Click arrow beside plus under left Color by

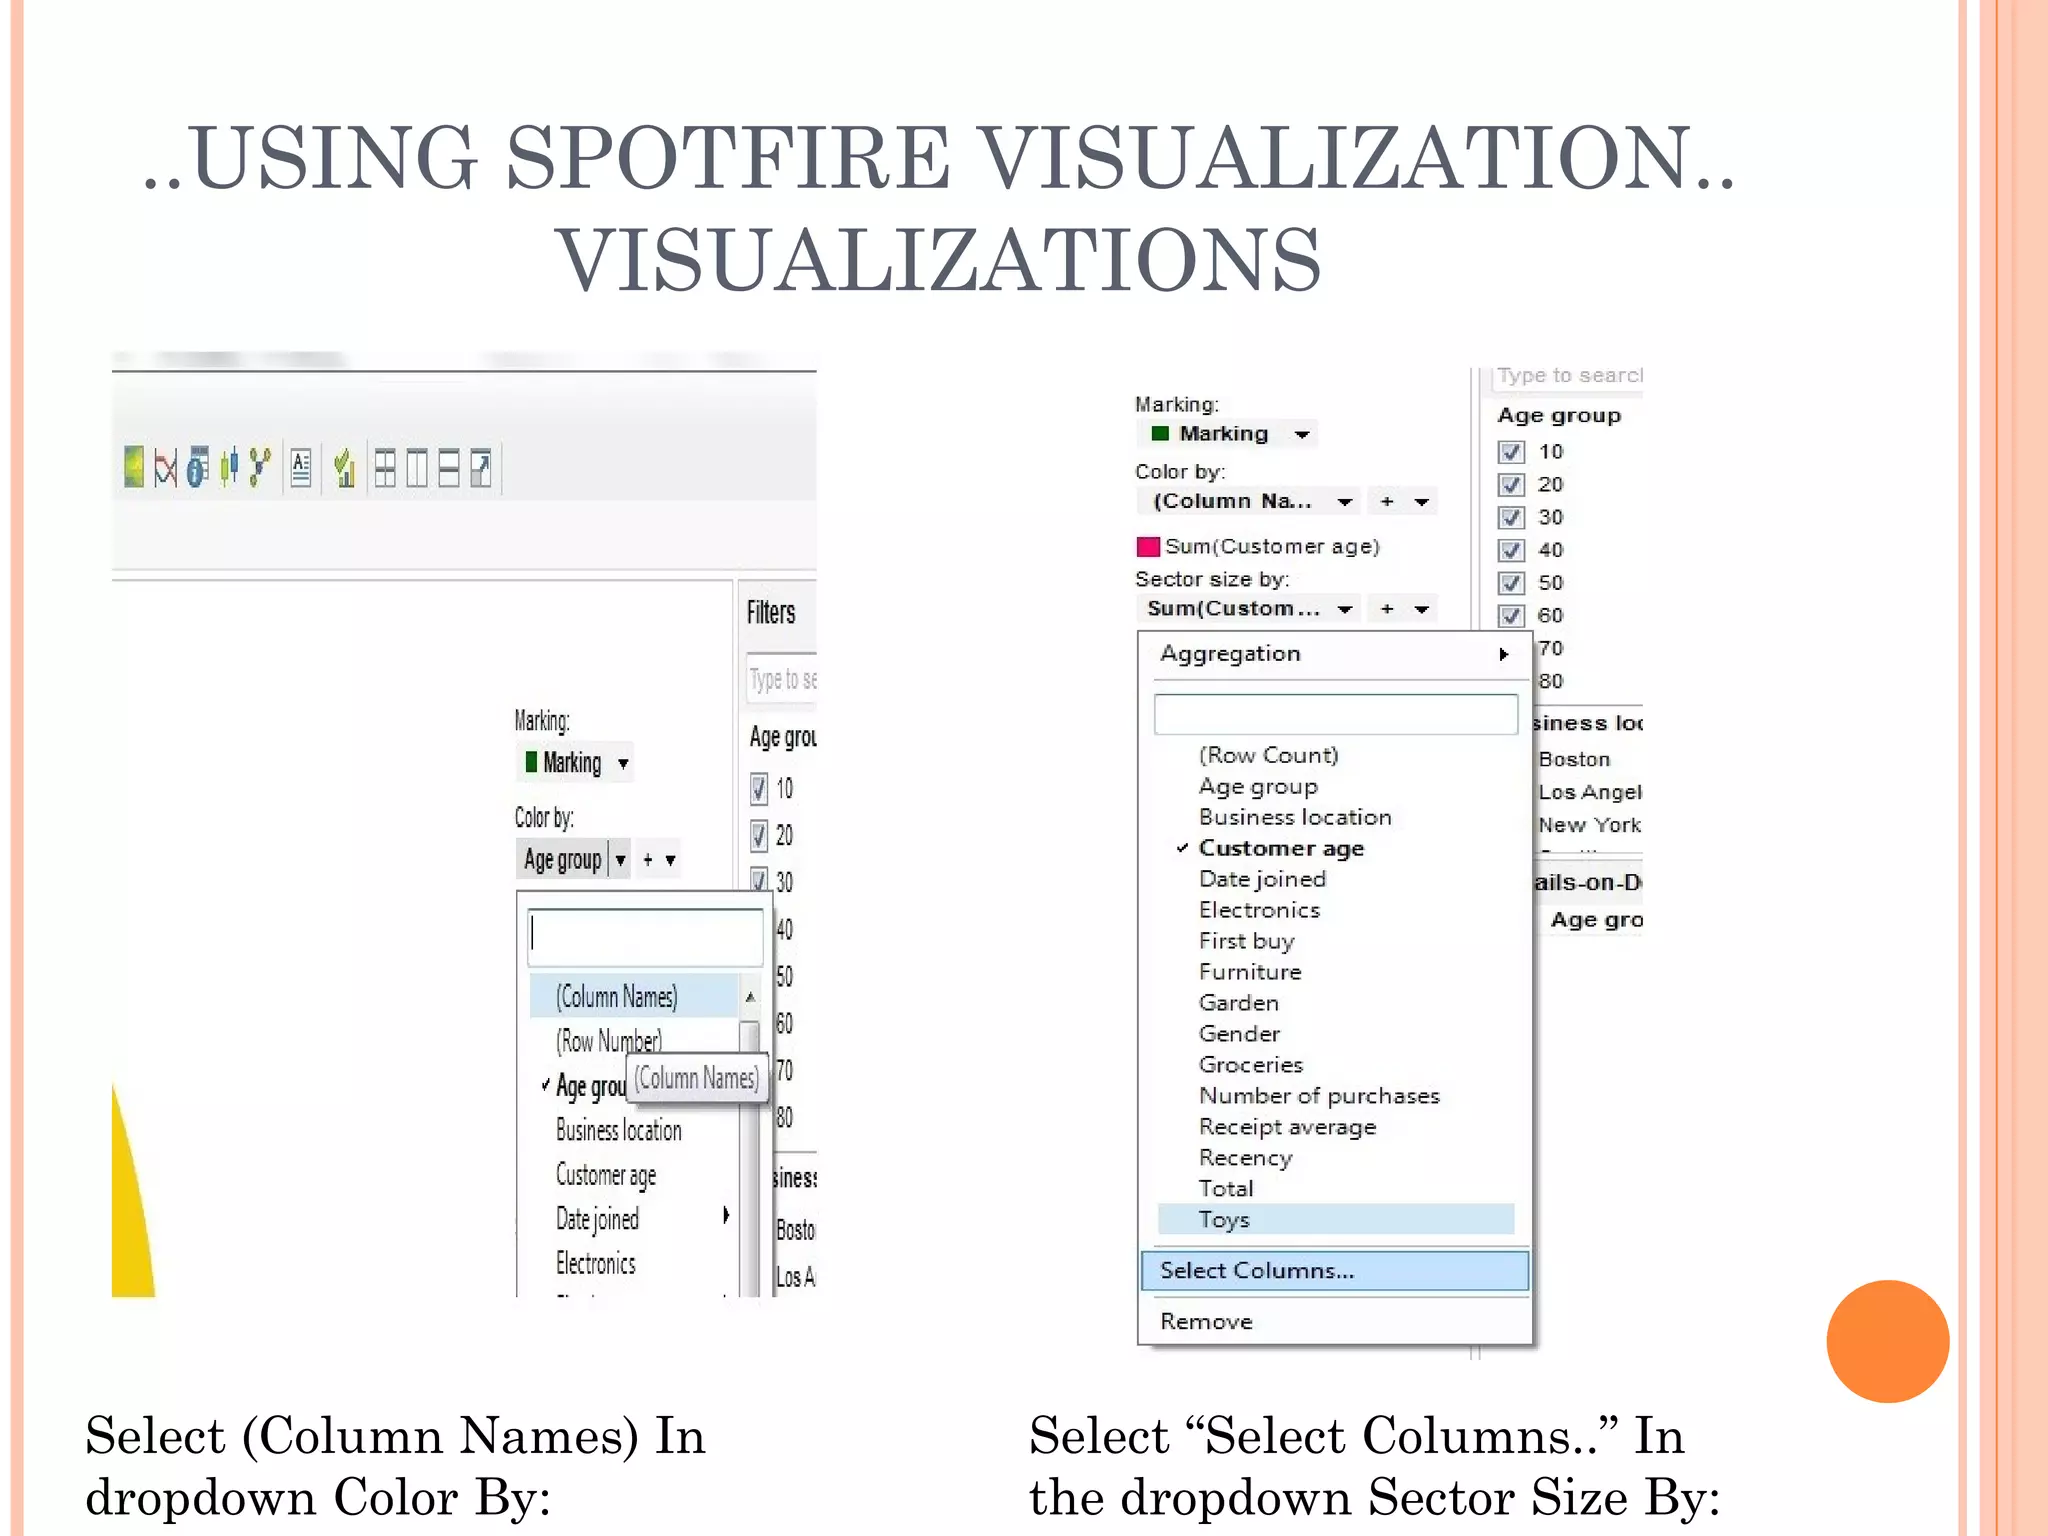coord(670,860)
